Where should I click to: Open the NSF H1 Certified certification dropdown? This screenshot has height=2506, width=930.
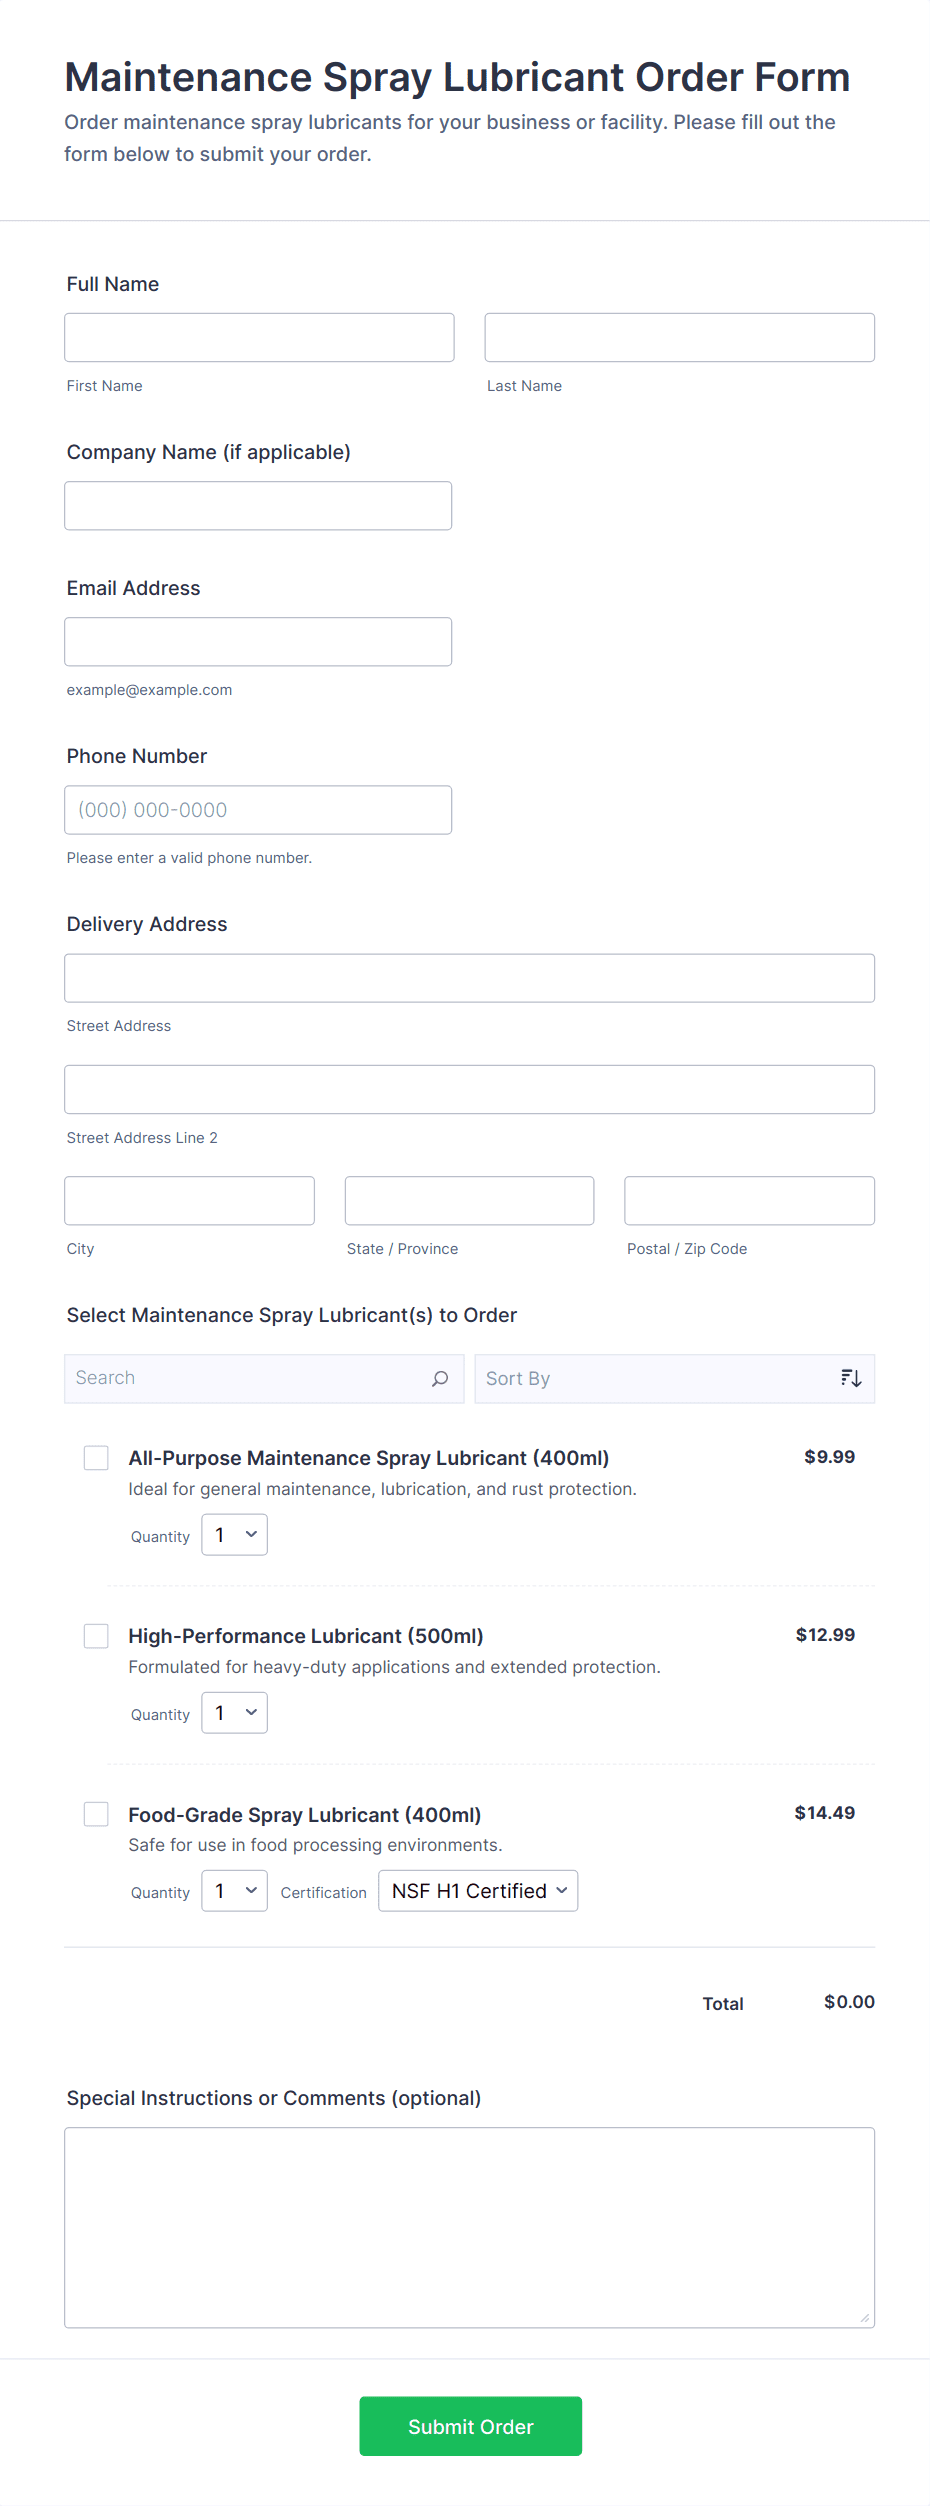tap(478, 1891)
